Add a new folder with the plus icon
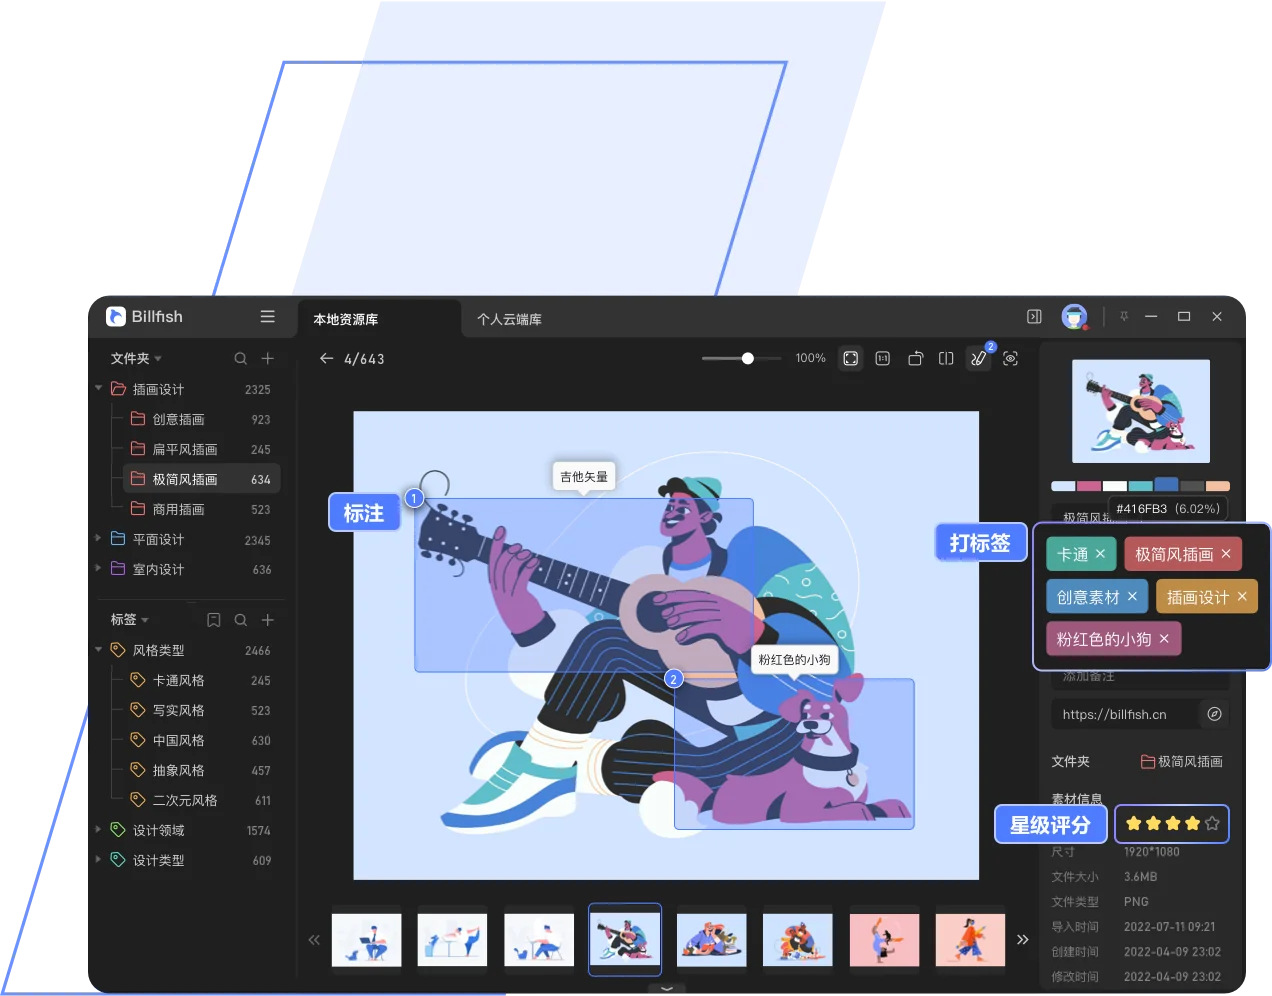 click(x=268, y=359)
